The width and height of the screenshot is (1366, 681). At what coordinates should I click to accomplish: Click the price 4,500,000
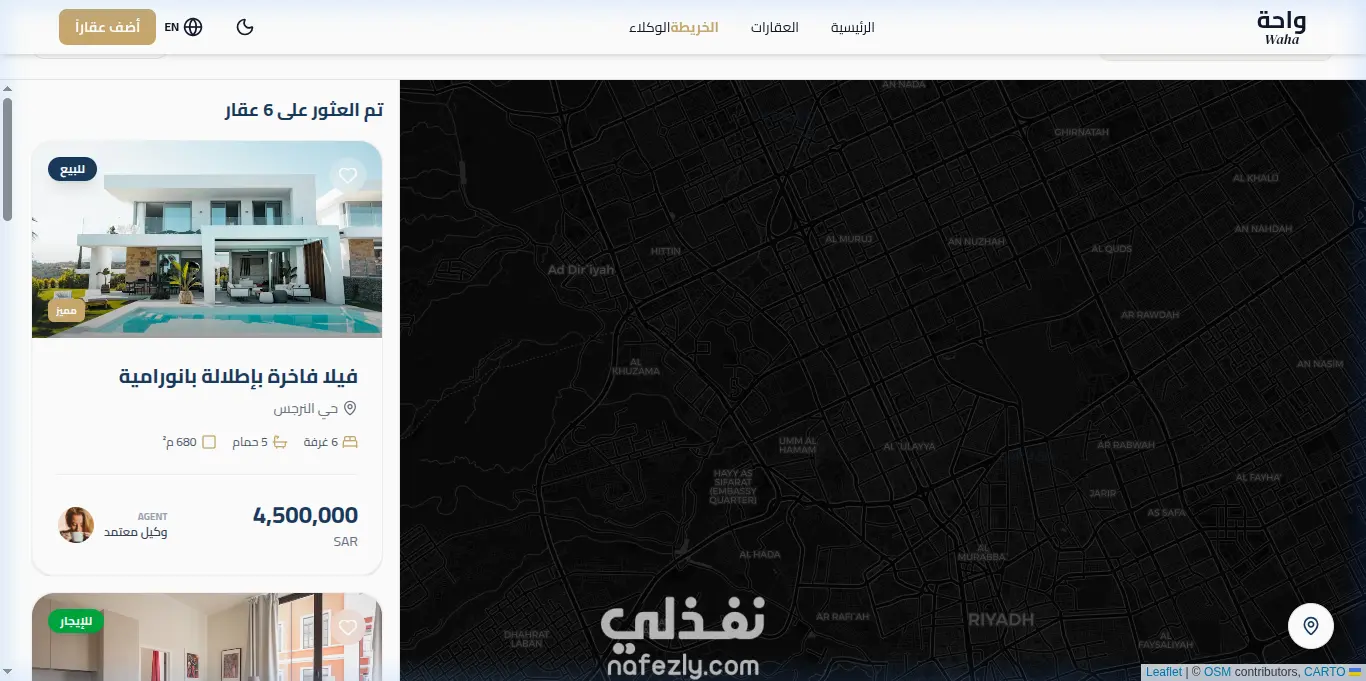[305, 516]
